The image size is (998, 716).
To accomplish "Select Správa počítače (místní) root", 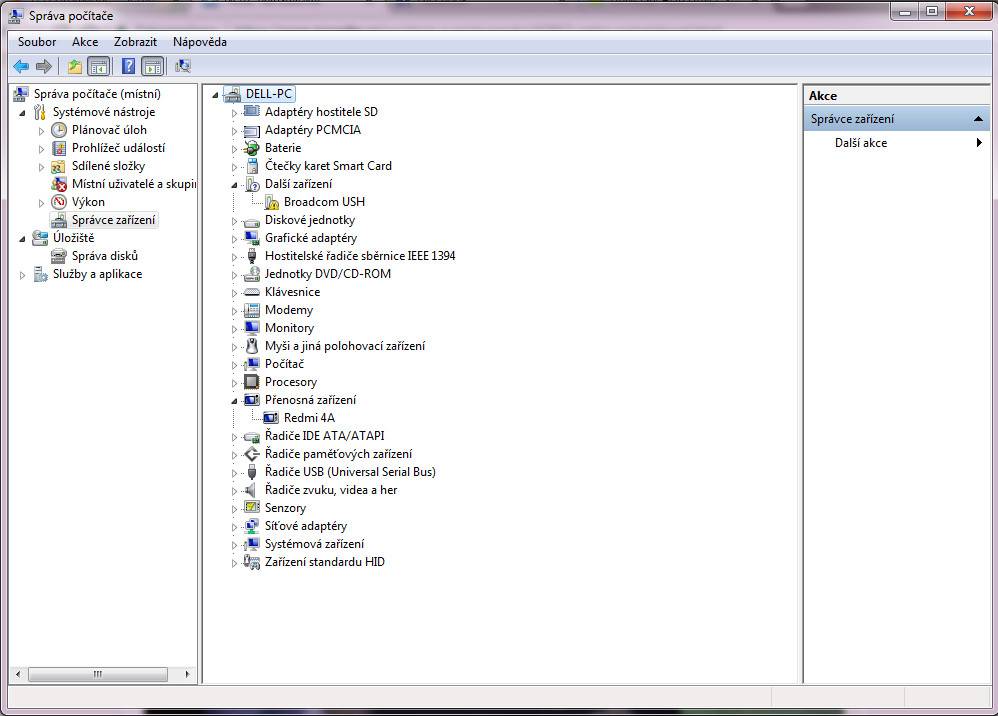I will (97, 94).
